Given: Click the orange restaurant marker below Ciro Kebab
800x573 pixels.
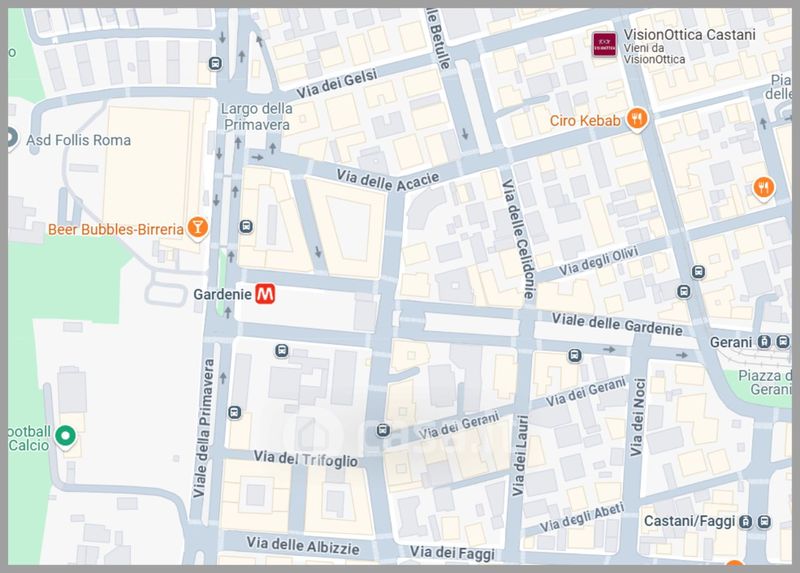Looking at the screenshot, I should (x=763, y=188).
